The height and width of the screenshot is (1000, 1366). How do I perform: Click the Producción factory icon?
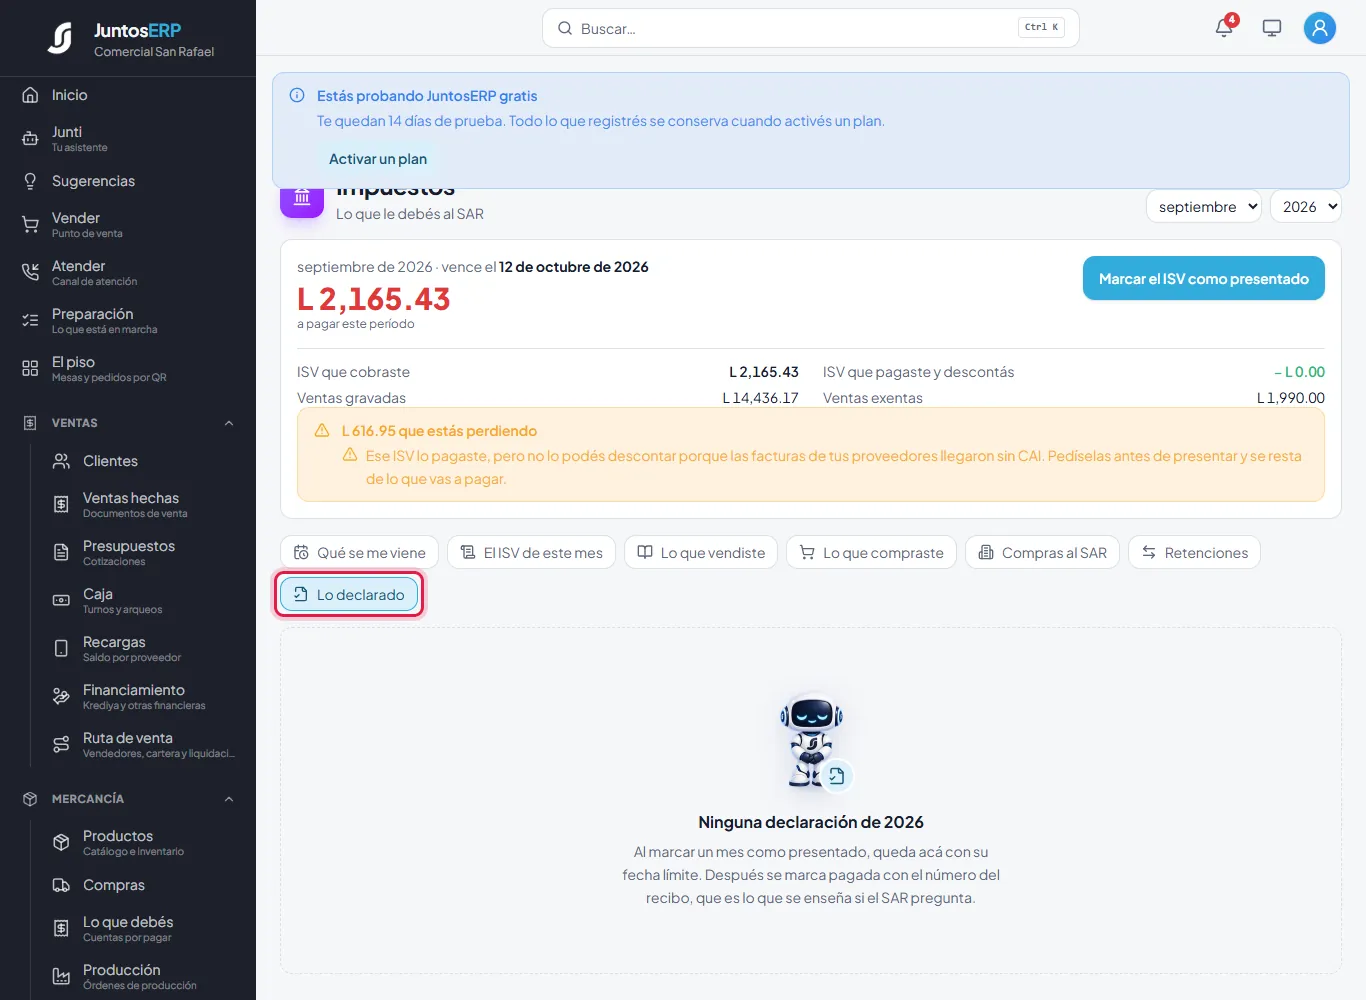pyautogui.click(x=61, y=977)
